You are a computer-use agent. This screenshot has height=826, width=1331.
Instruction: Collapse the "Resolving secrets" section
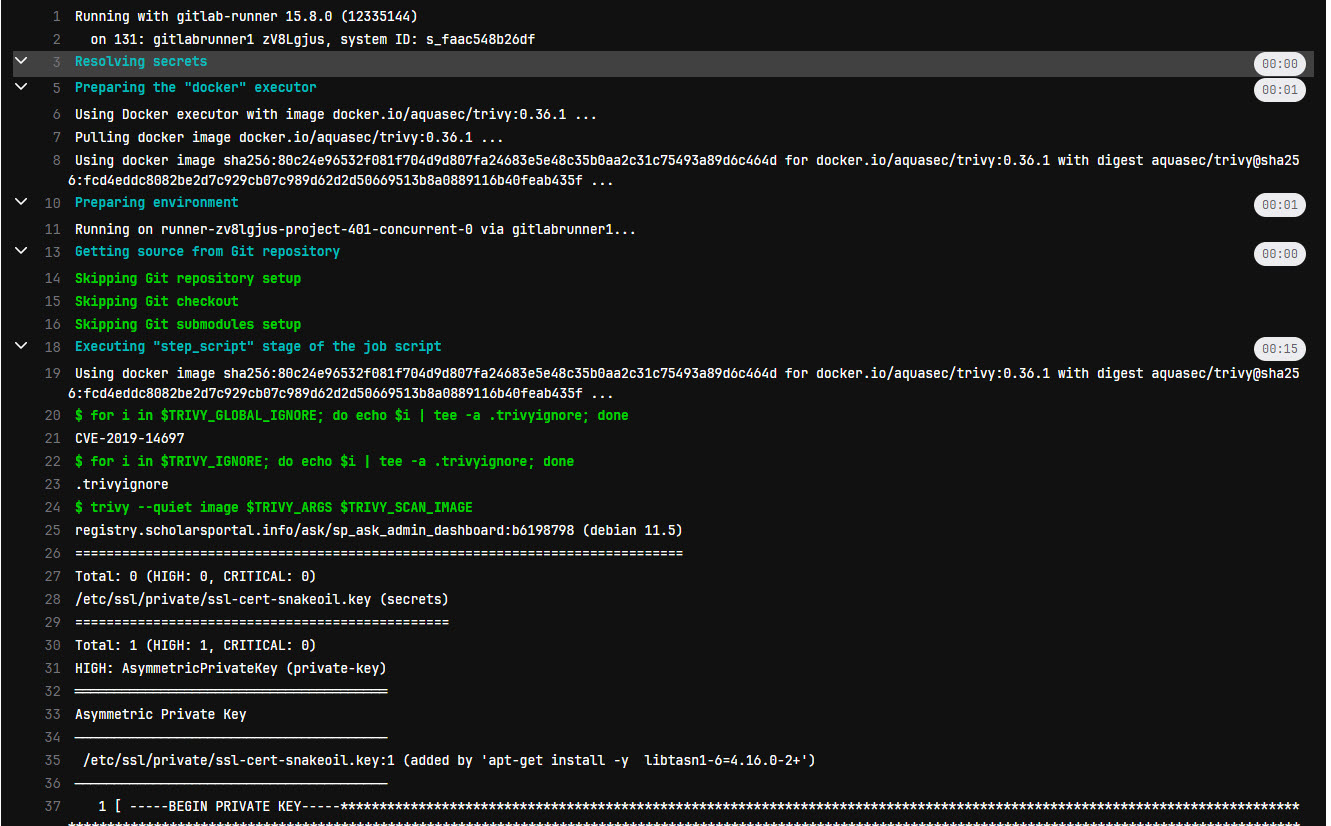[x=20, y=61]
